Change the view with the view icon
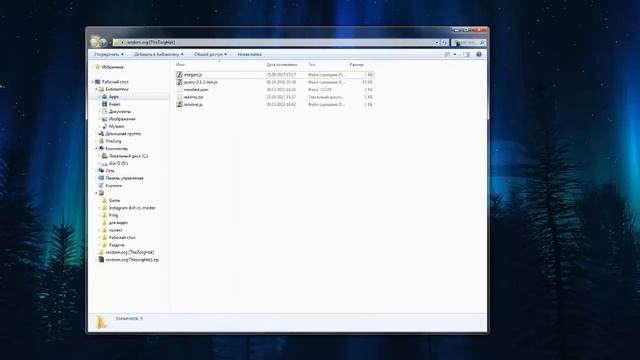 click(x=447, y=54)
